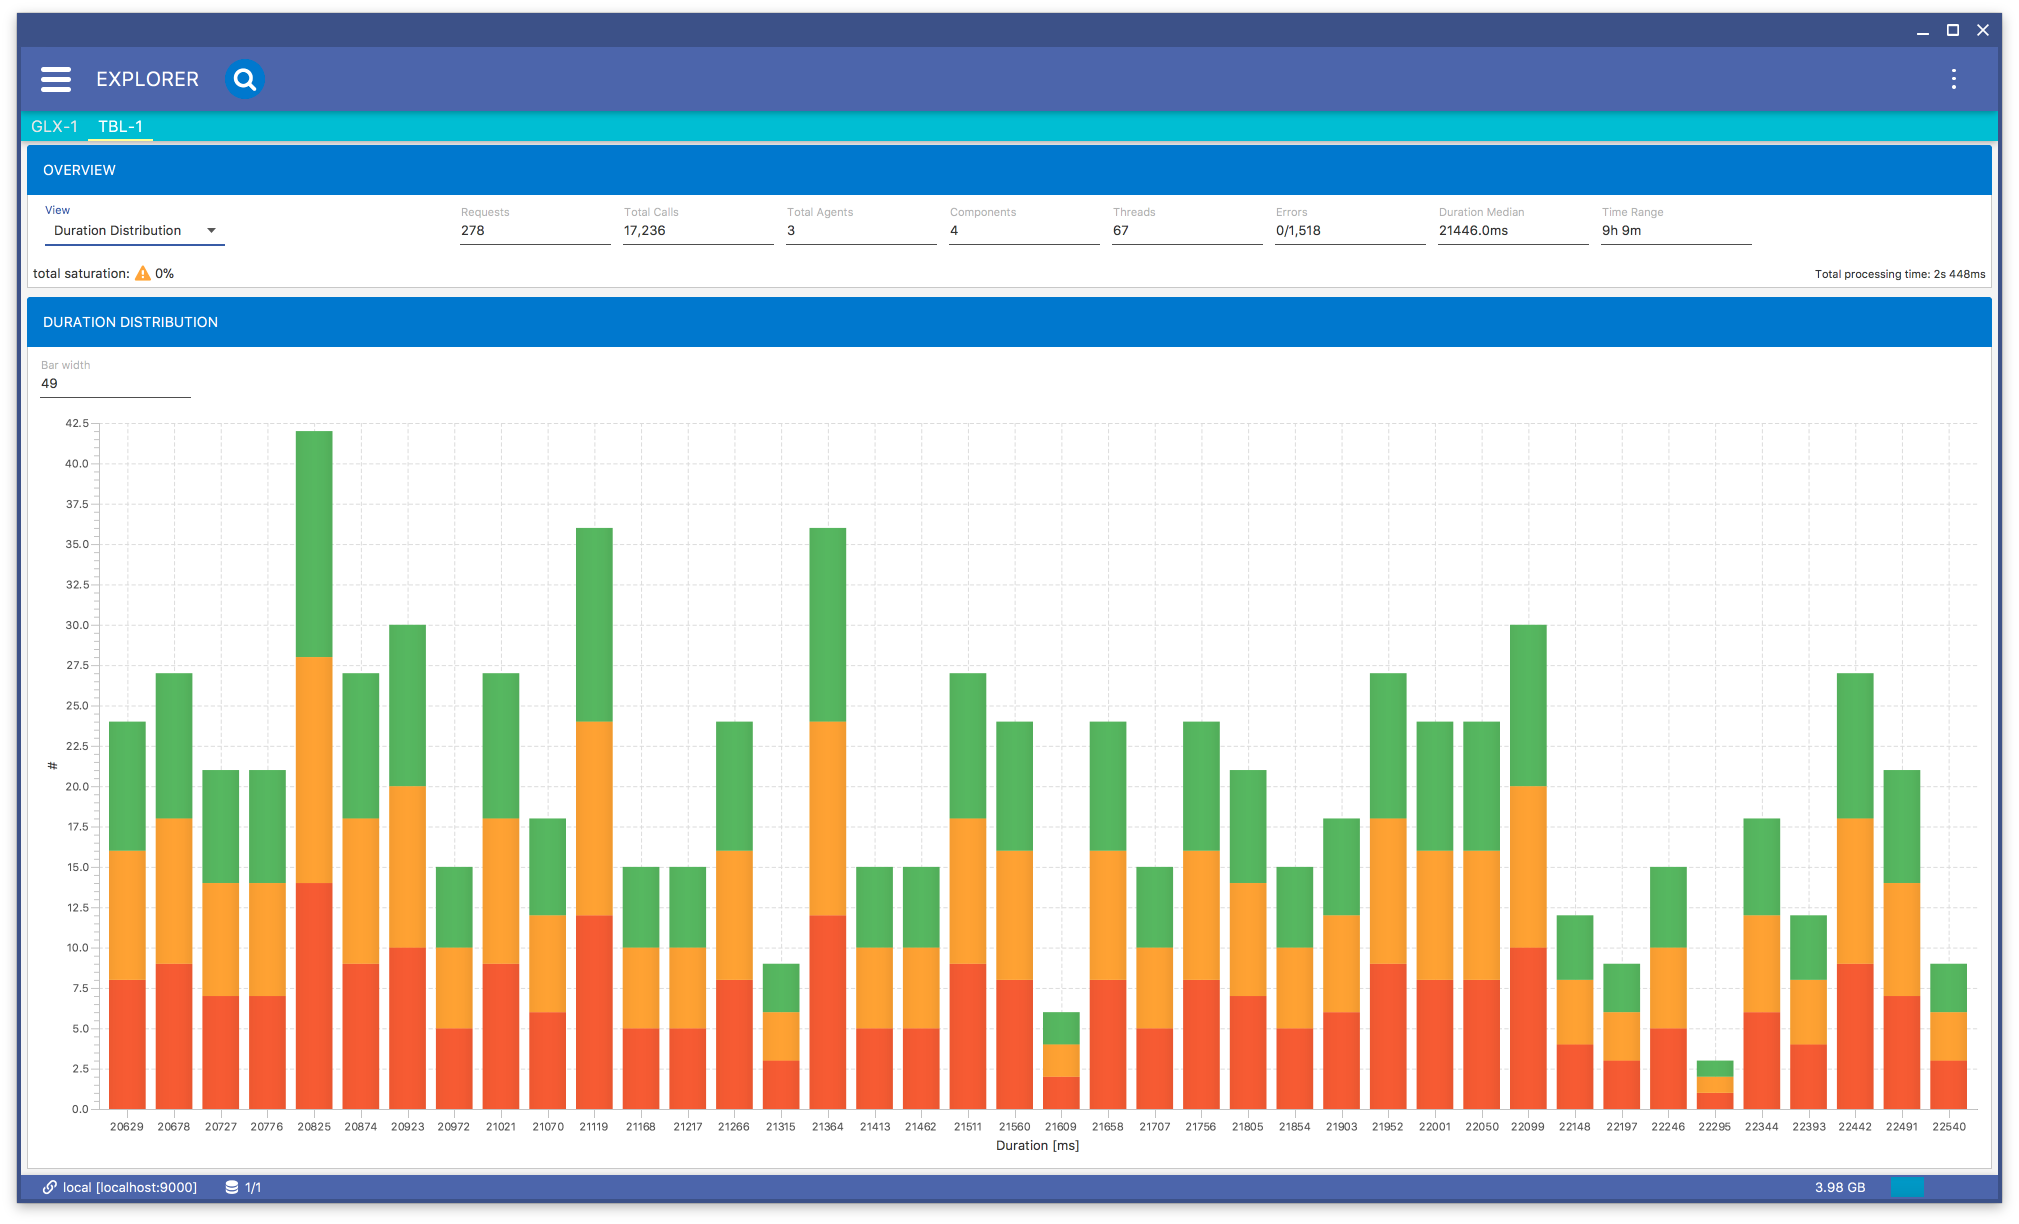2019x1224 pixels.
Task: Click the bar at 22540 ms
Action: click(x=1948, y=1036)
